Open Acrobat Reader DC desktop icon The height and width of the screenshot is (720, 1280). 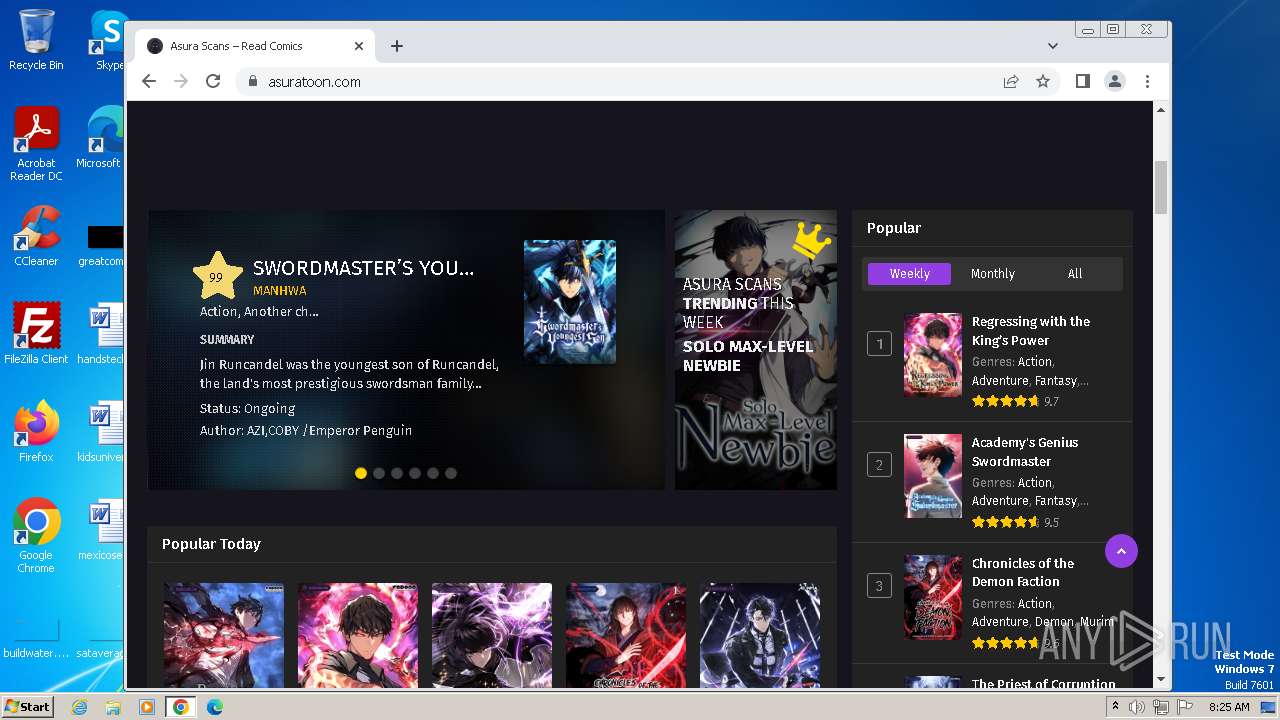pos(36,145)
